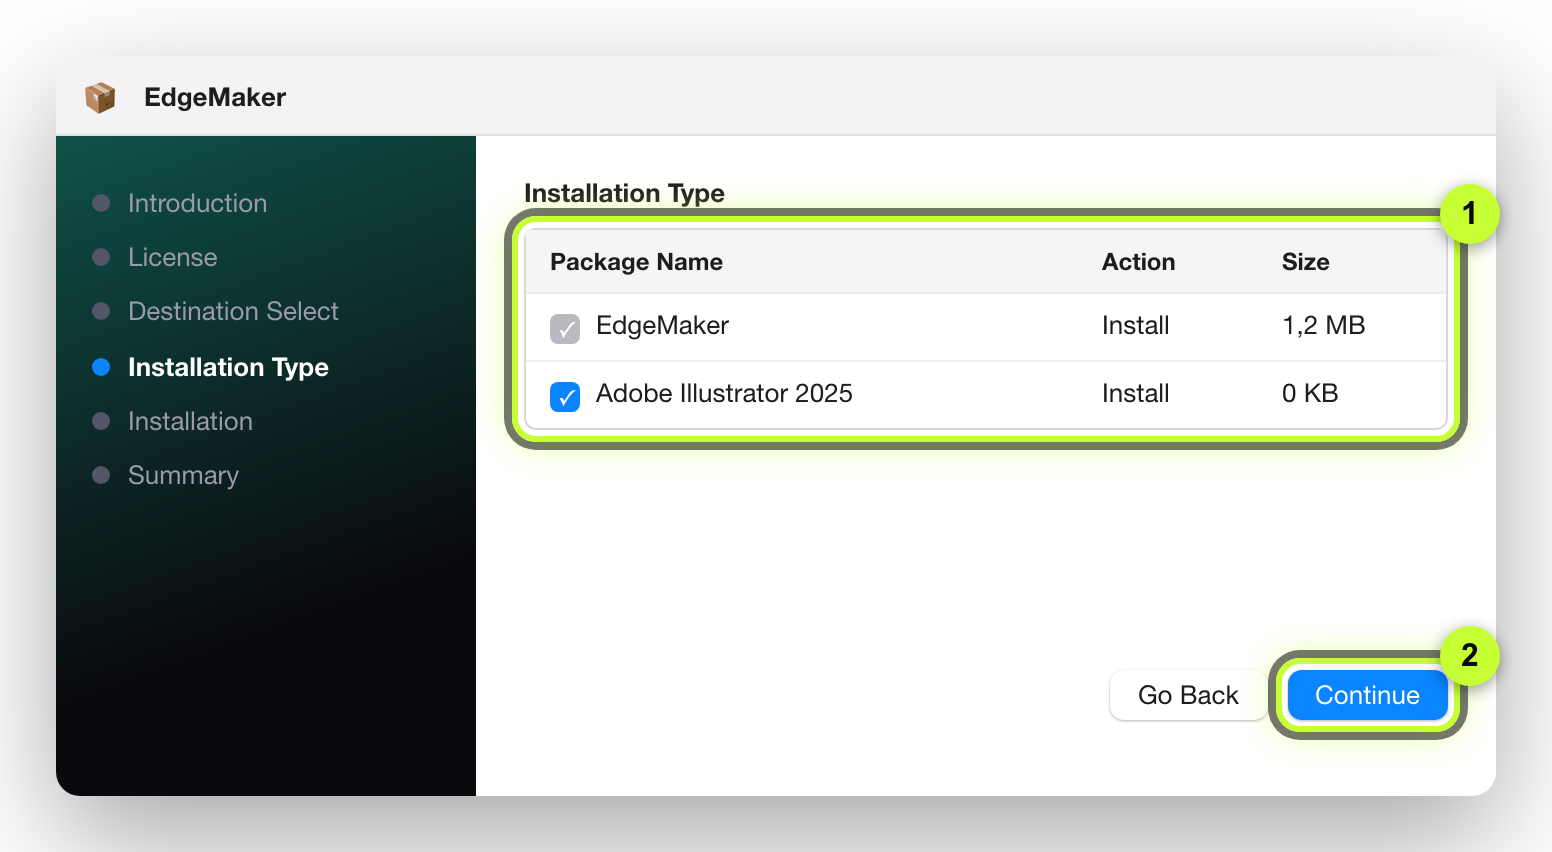Image resolution: width=1552 pixels, height=852 pixels.
Task: Uncheck the Adobe Illustrator 2025 checkbox
Action: 565,396
